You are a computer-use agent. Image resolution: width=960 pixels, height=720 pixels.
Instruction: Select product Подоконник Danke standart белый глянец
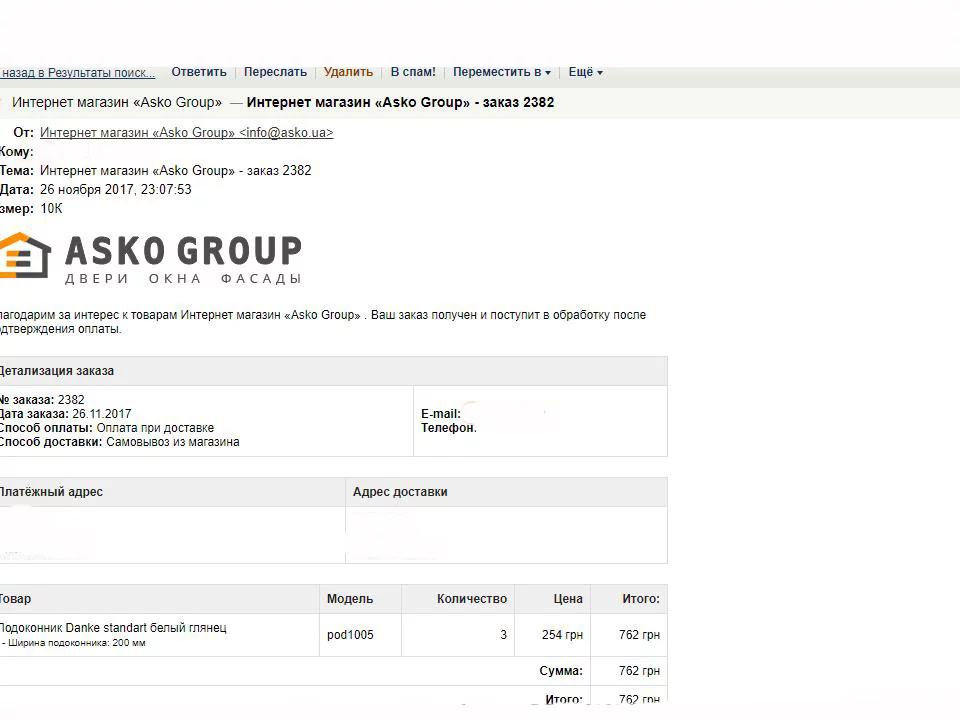pos(113,628)
